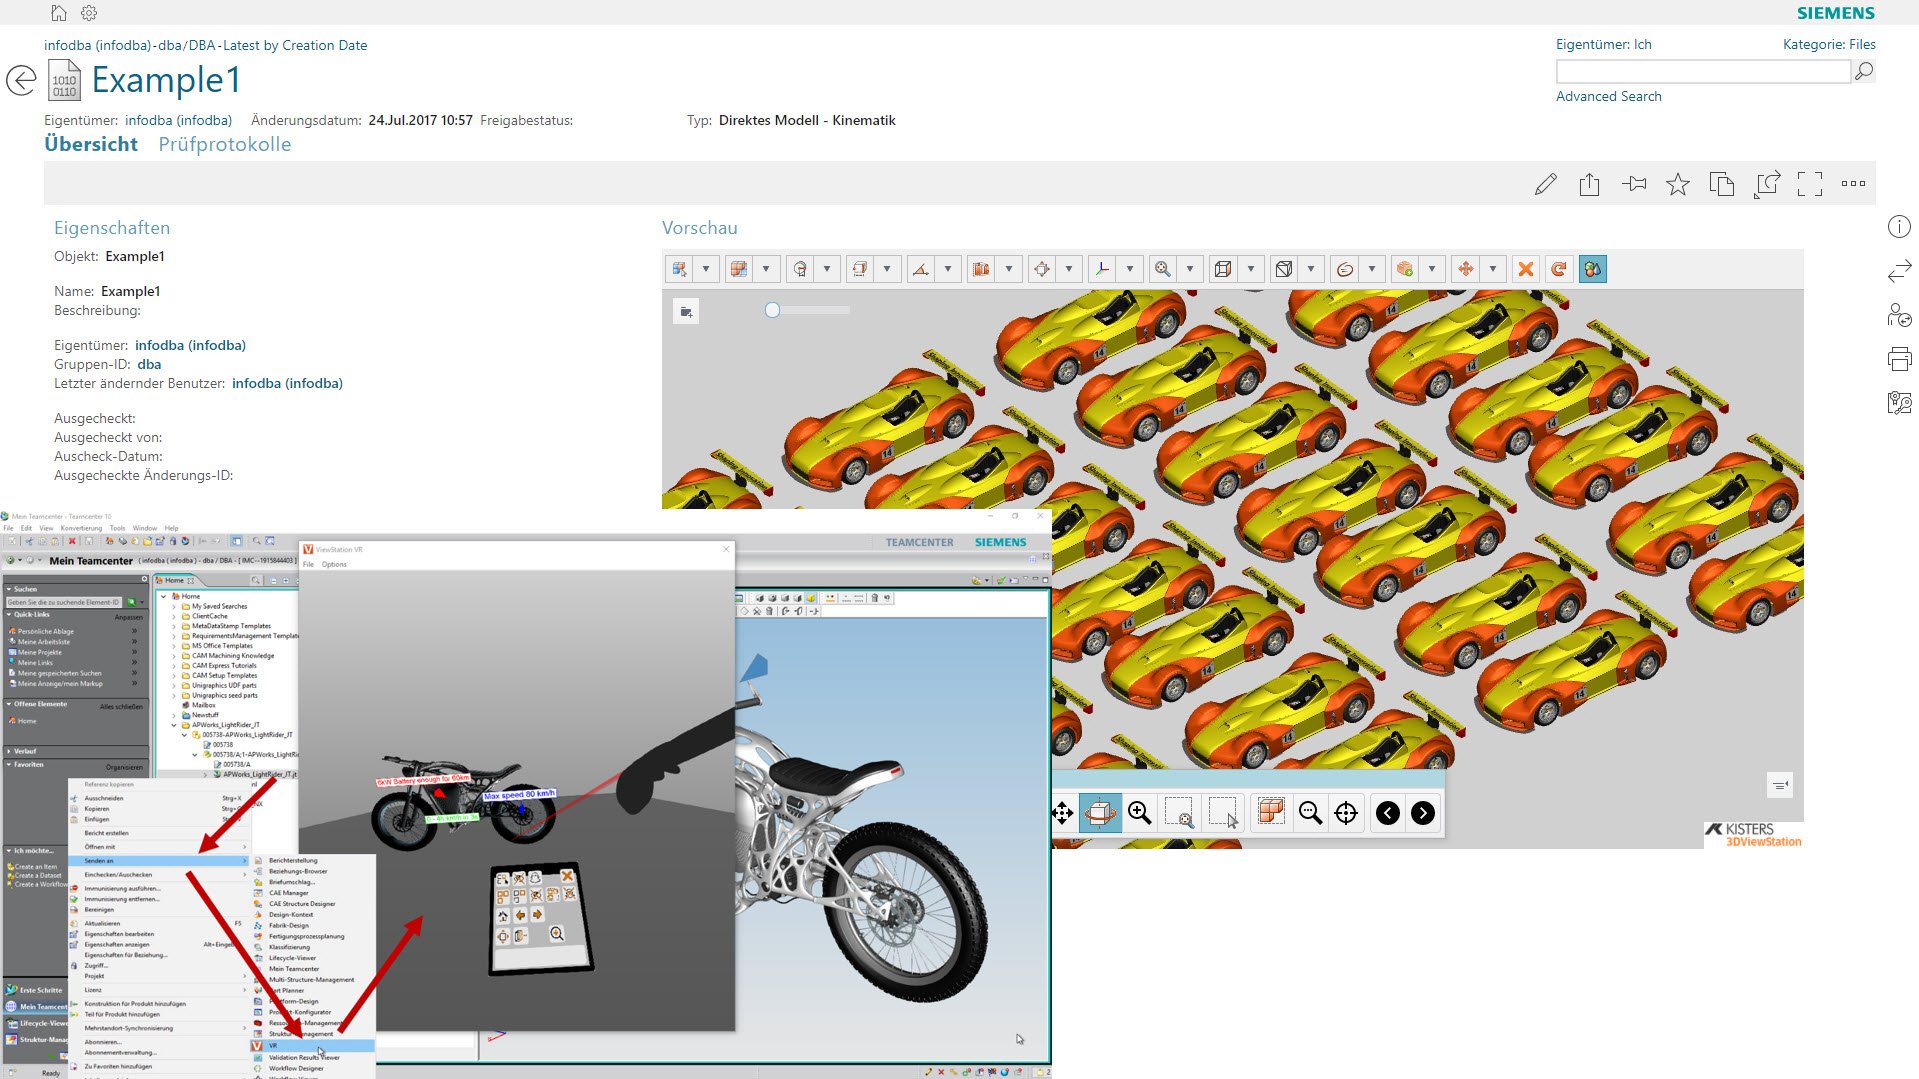Screen dimensions: 1919x1079
Task: Toggle the rotate mode button in floating toolbar
Action: tap(1100, 813)
